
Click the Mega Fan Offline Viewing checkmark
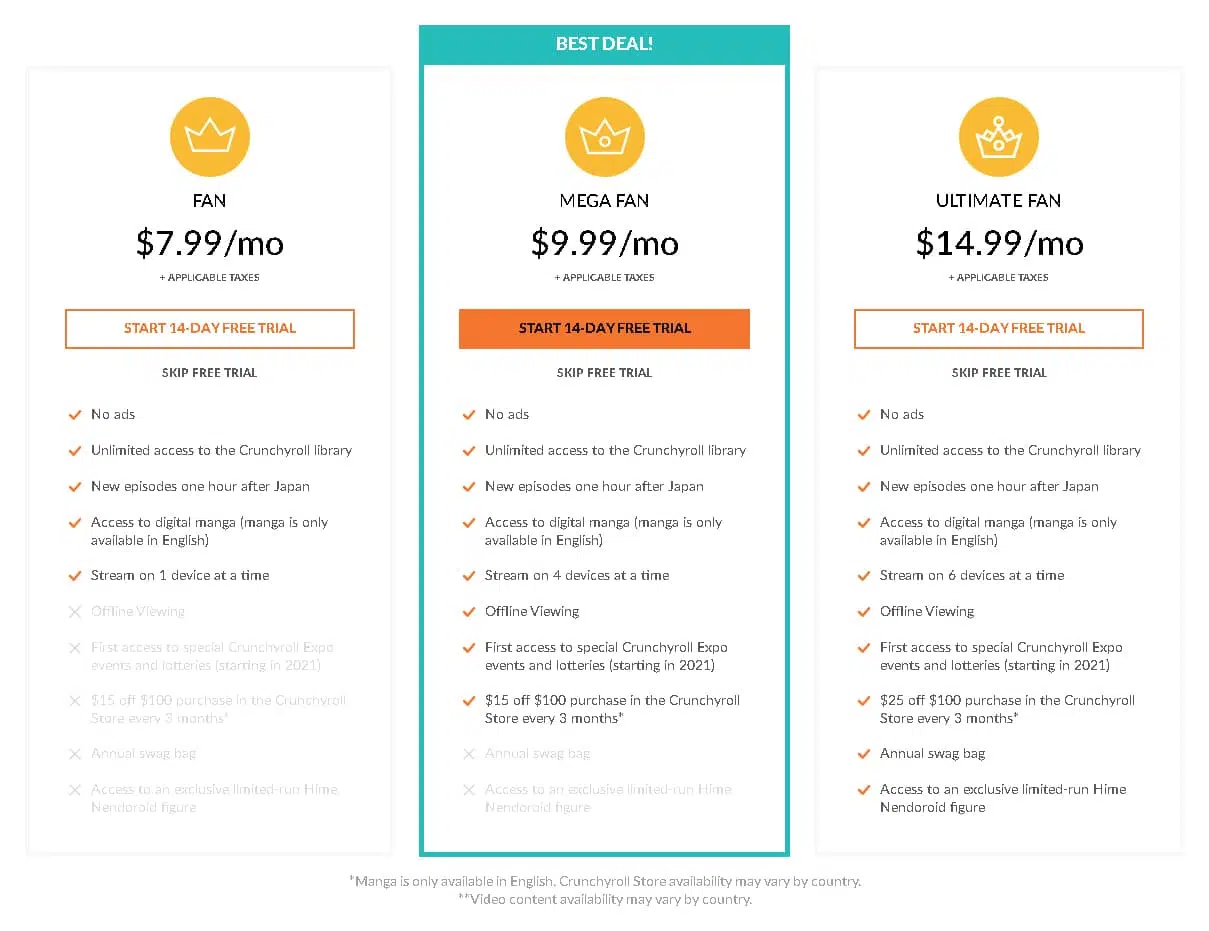pos(469,611)
